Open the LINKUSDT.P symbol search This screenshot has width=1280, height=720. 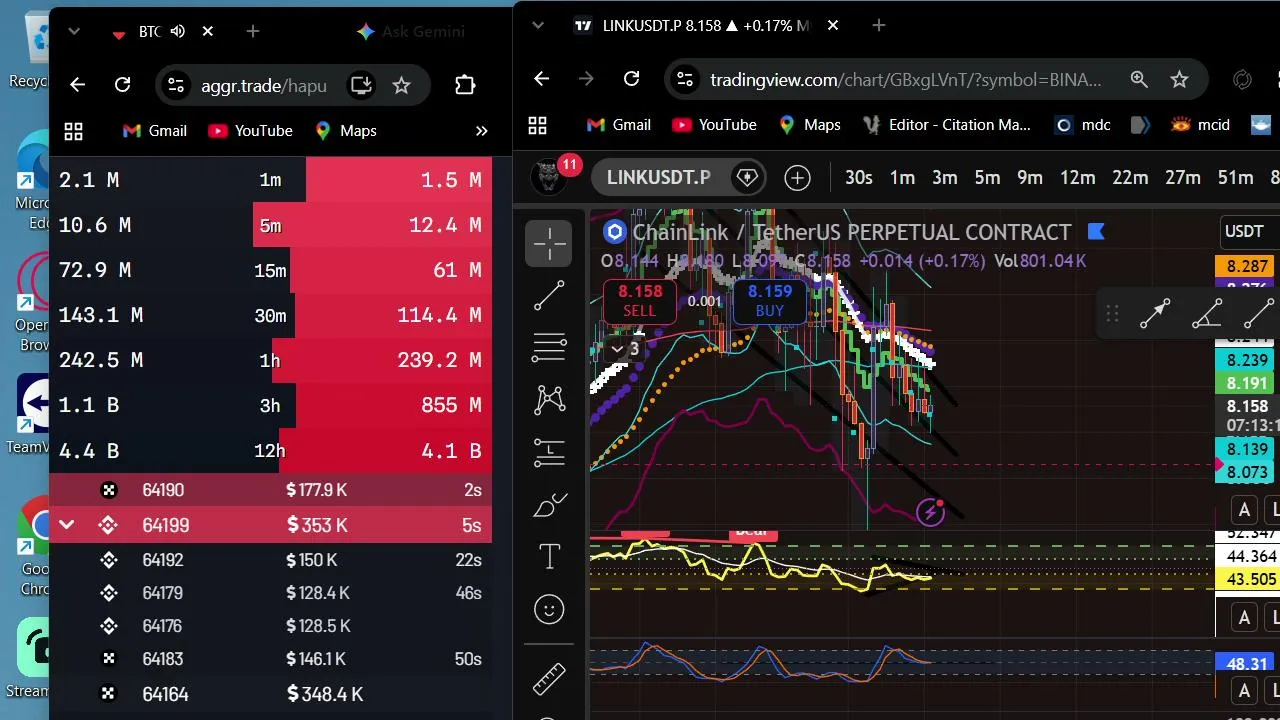[658, 178]
